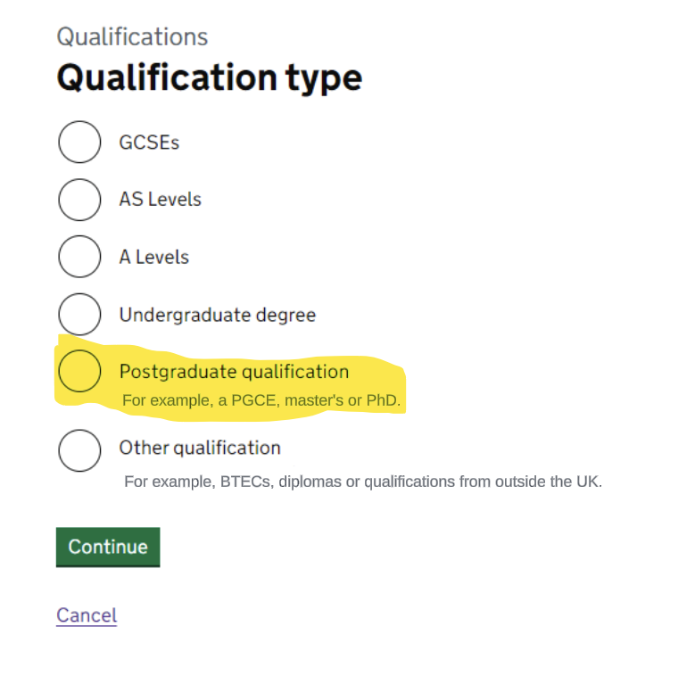
Task: Pick the A Levels radio circle
Action: tap(80, 257)
